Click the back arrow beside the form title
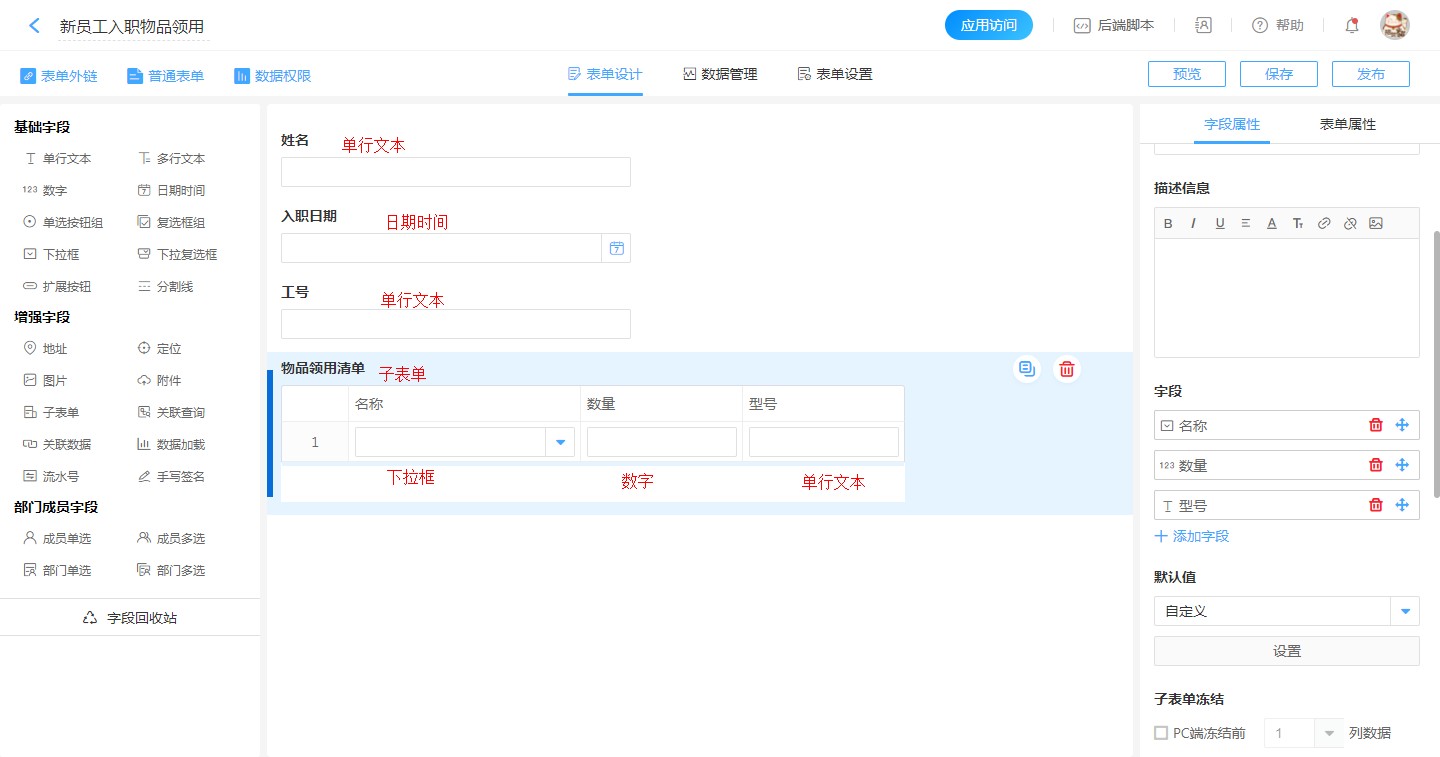 coord(35,26)
